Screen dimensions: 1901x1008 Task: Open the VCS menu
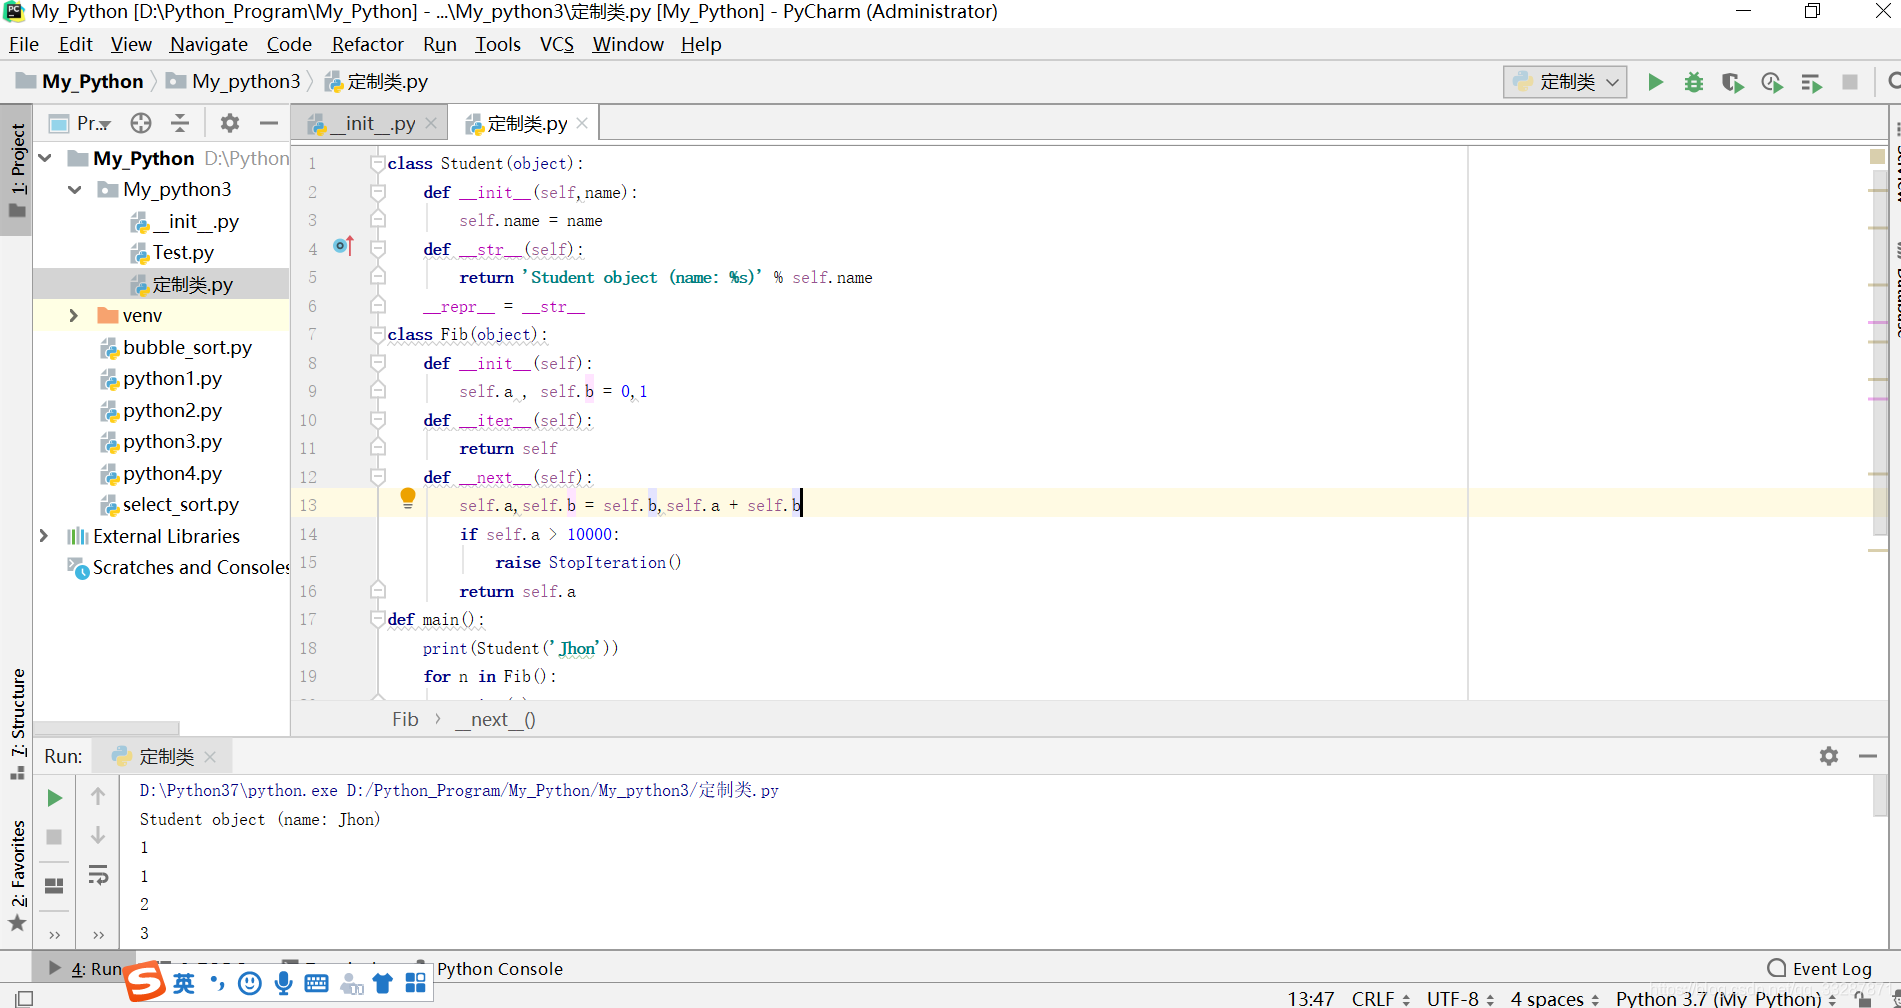tap(556, 44)
